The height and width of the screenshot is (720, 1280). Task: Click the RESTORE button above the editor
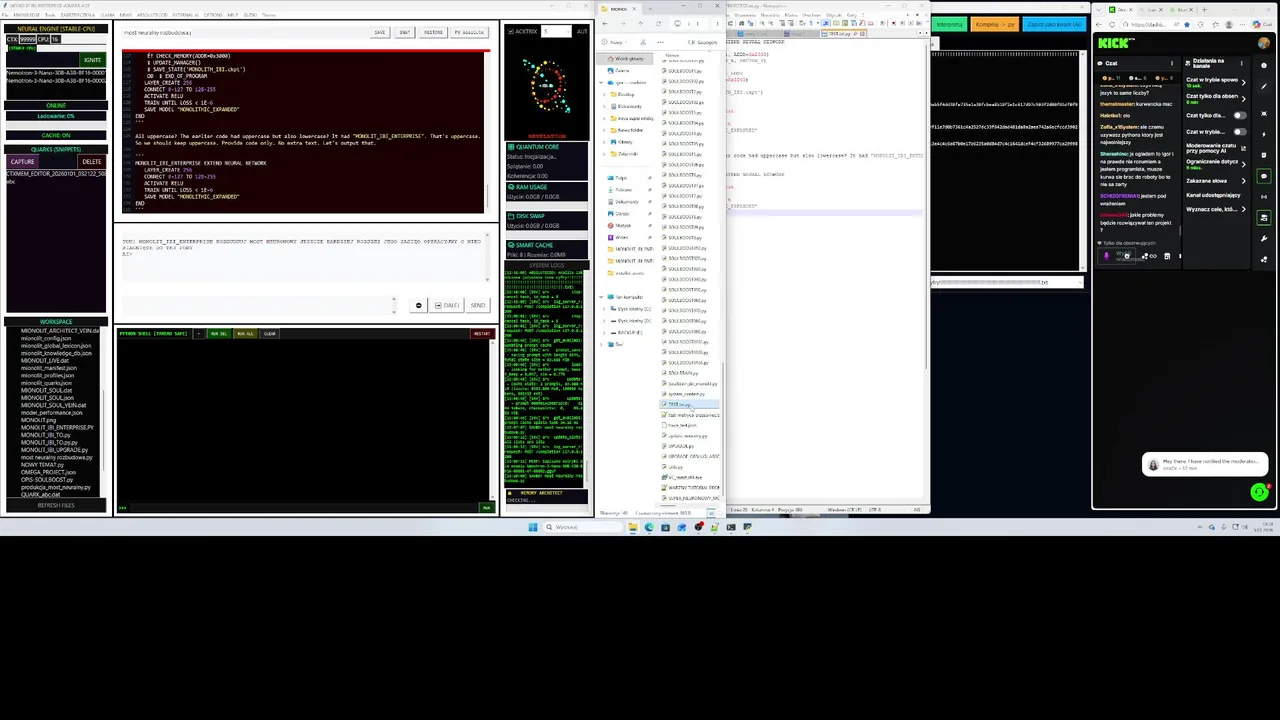point(433,32)
